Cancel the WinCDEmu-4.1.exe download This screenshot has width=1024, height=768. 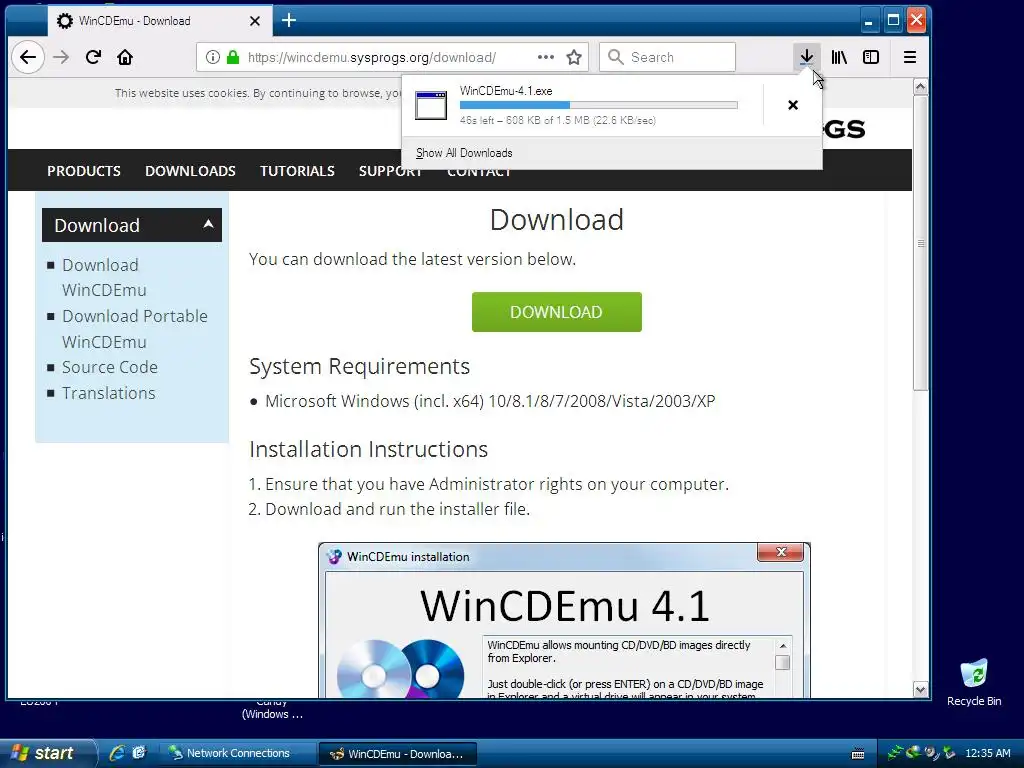tap(793, 105)
